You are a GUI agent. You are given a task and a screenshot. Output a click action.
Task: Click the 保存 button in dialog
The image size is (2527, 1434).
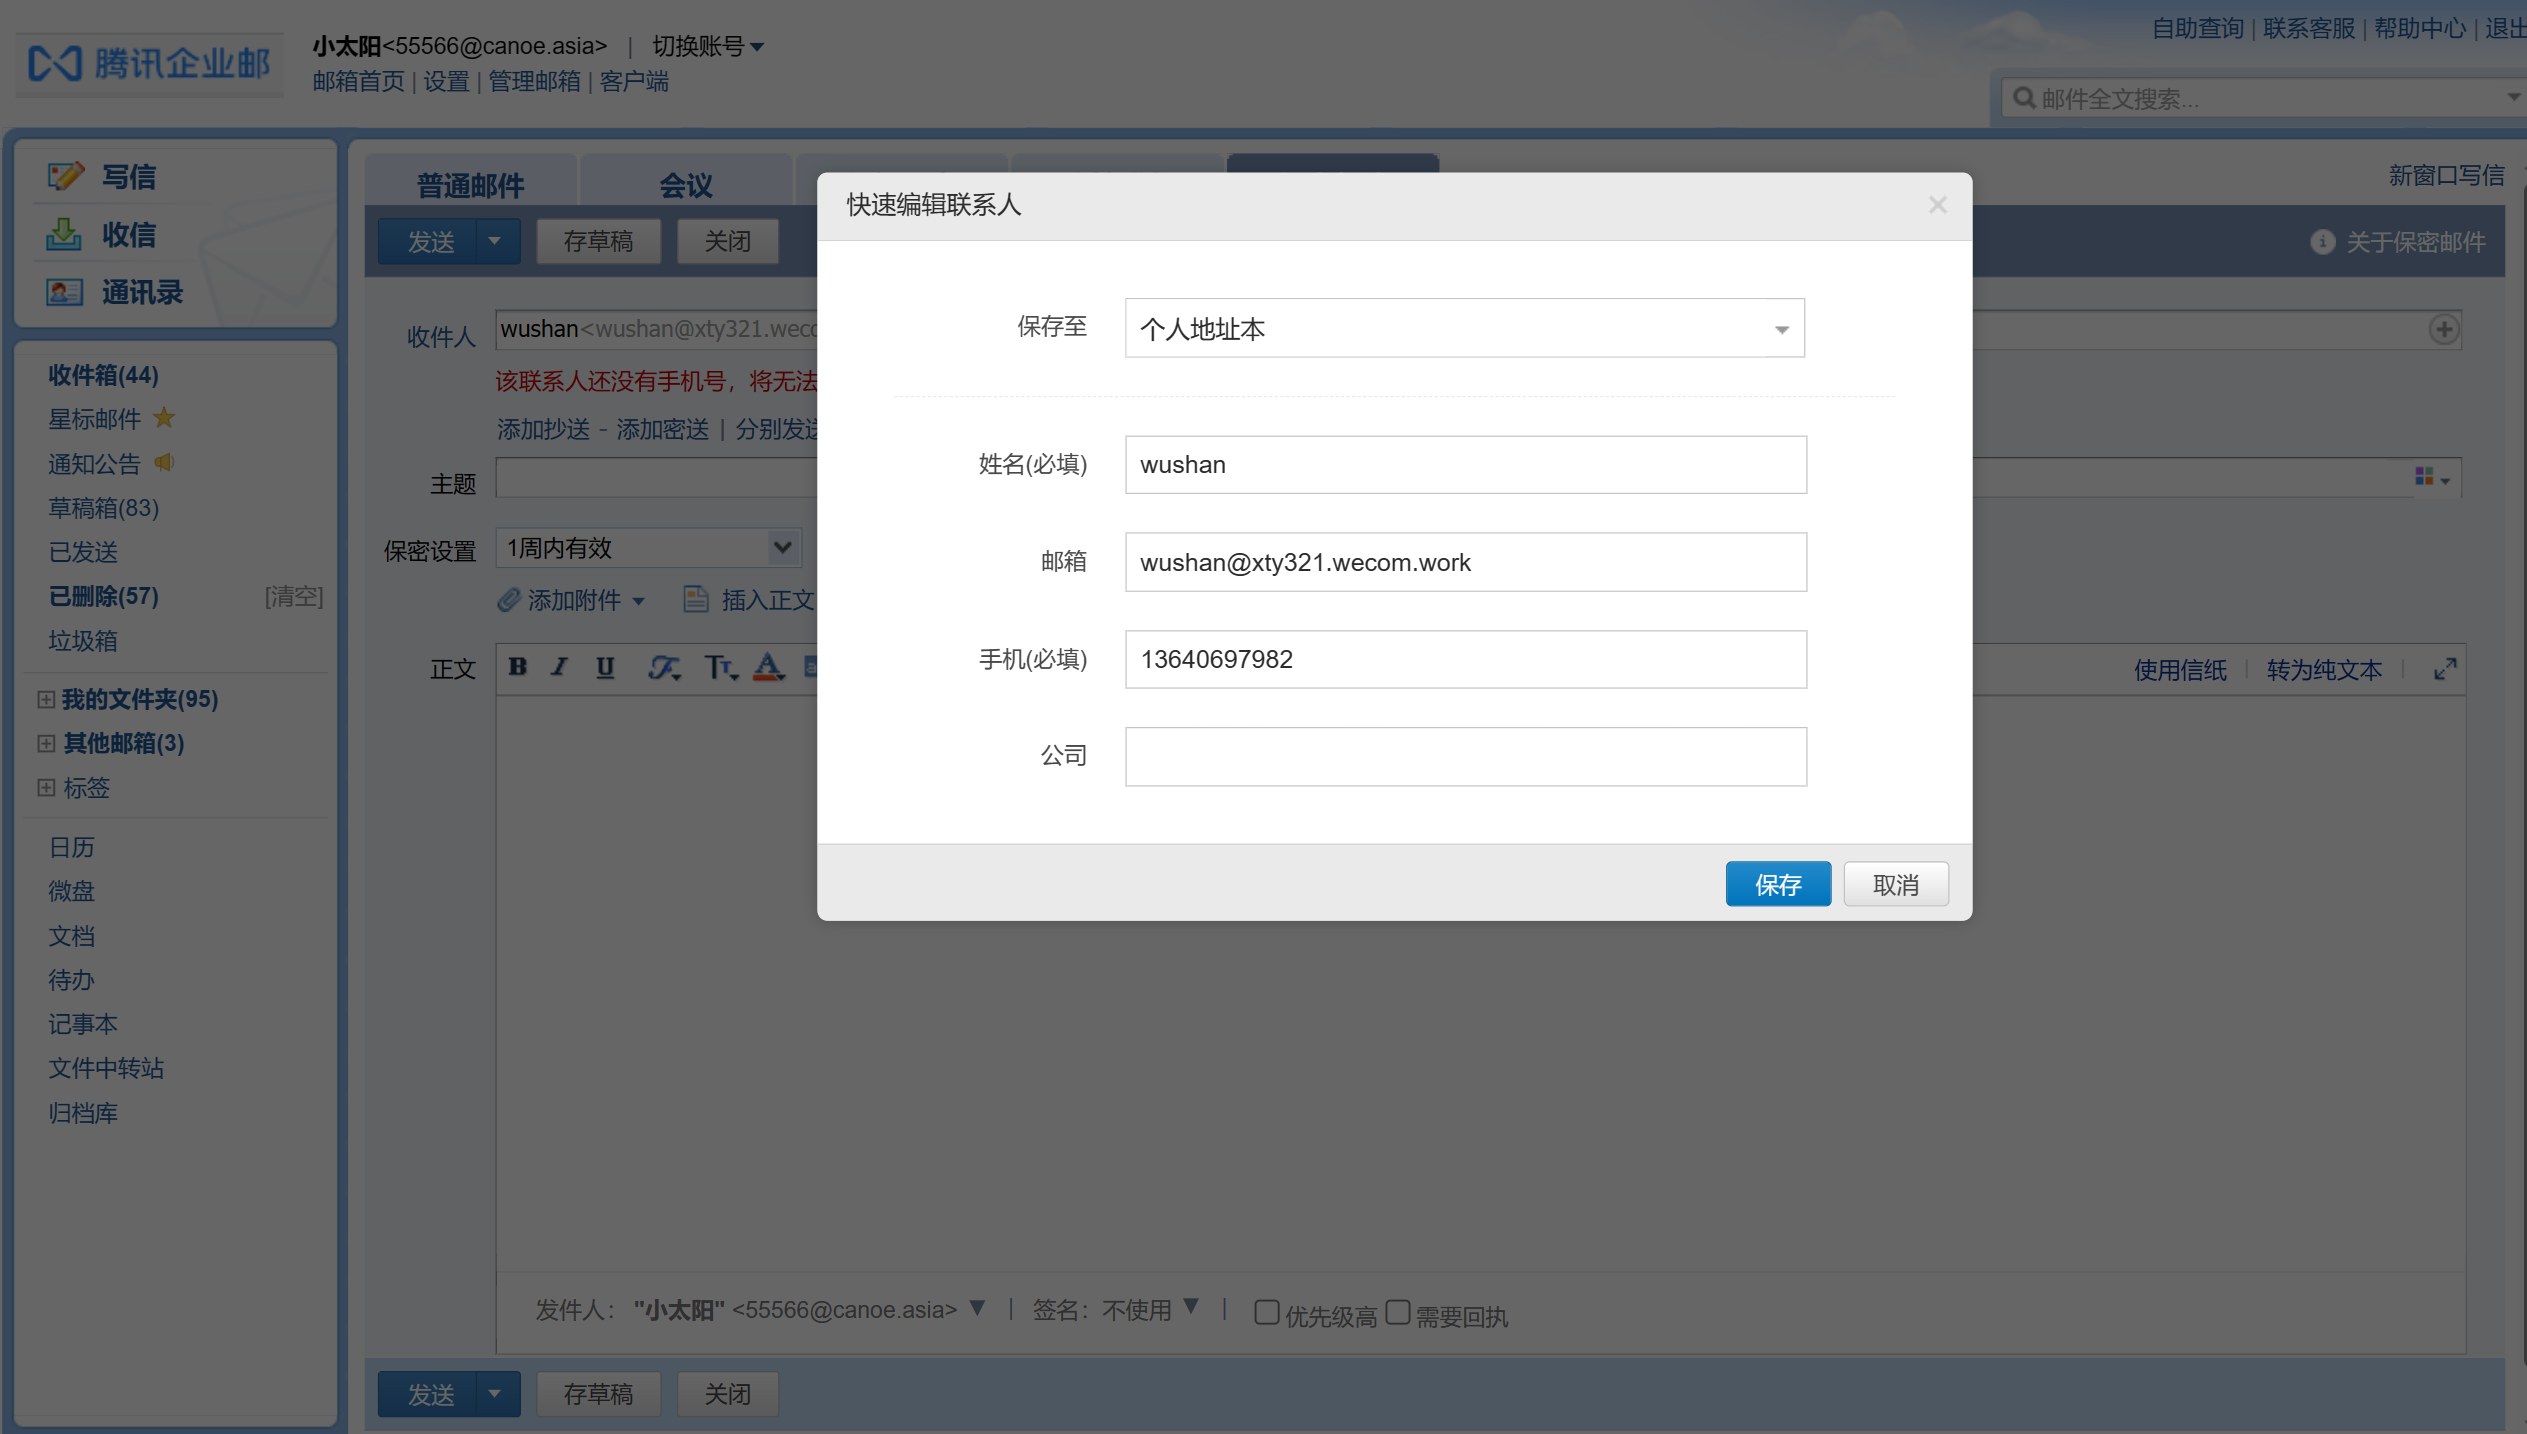point(1778,884)
